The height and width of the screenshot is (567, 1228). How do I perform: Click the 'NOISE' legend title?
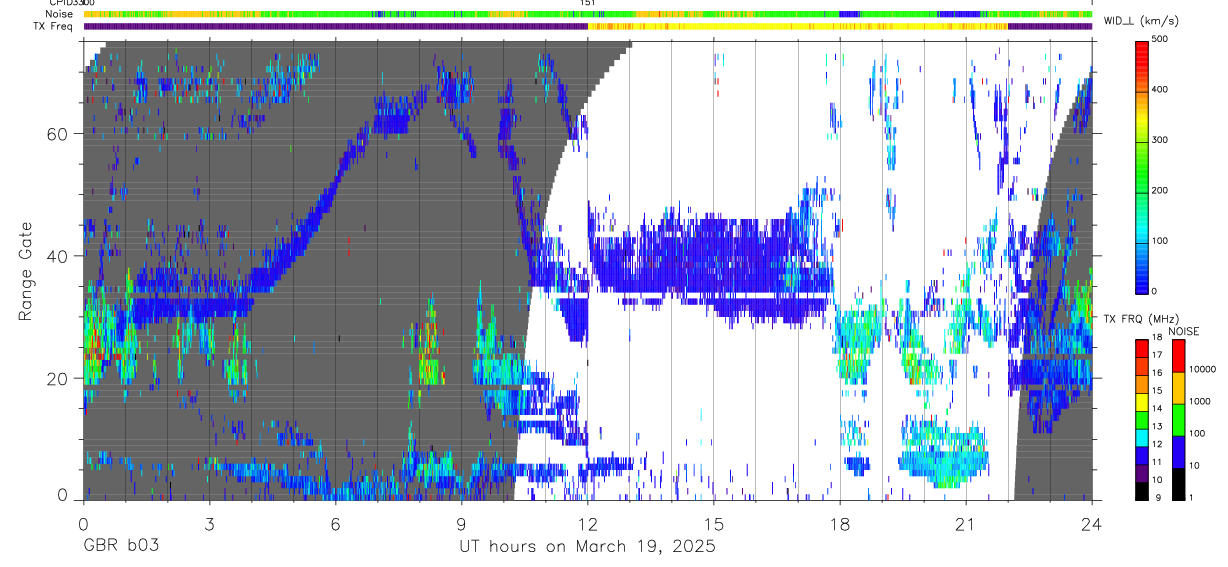(1185, 331)
